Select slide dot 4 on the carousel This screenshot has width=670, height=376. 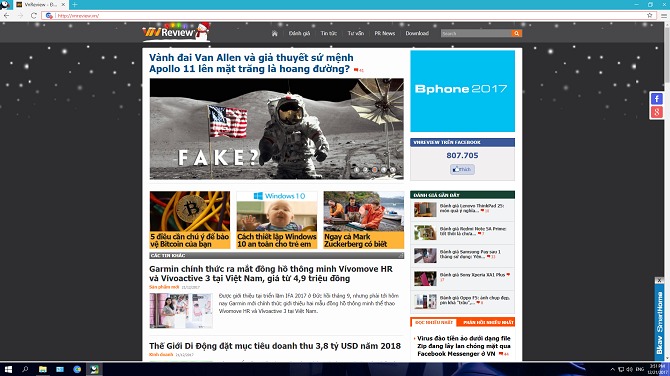click(x=383, y=170)
